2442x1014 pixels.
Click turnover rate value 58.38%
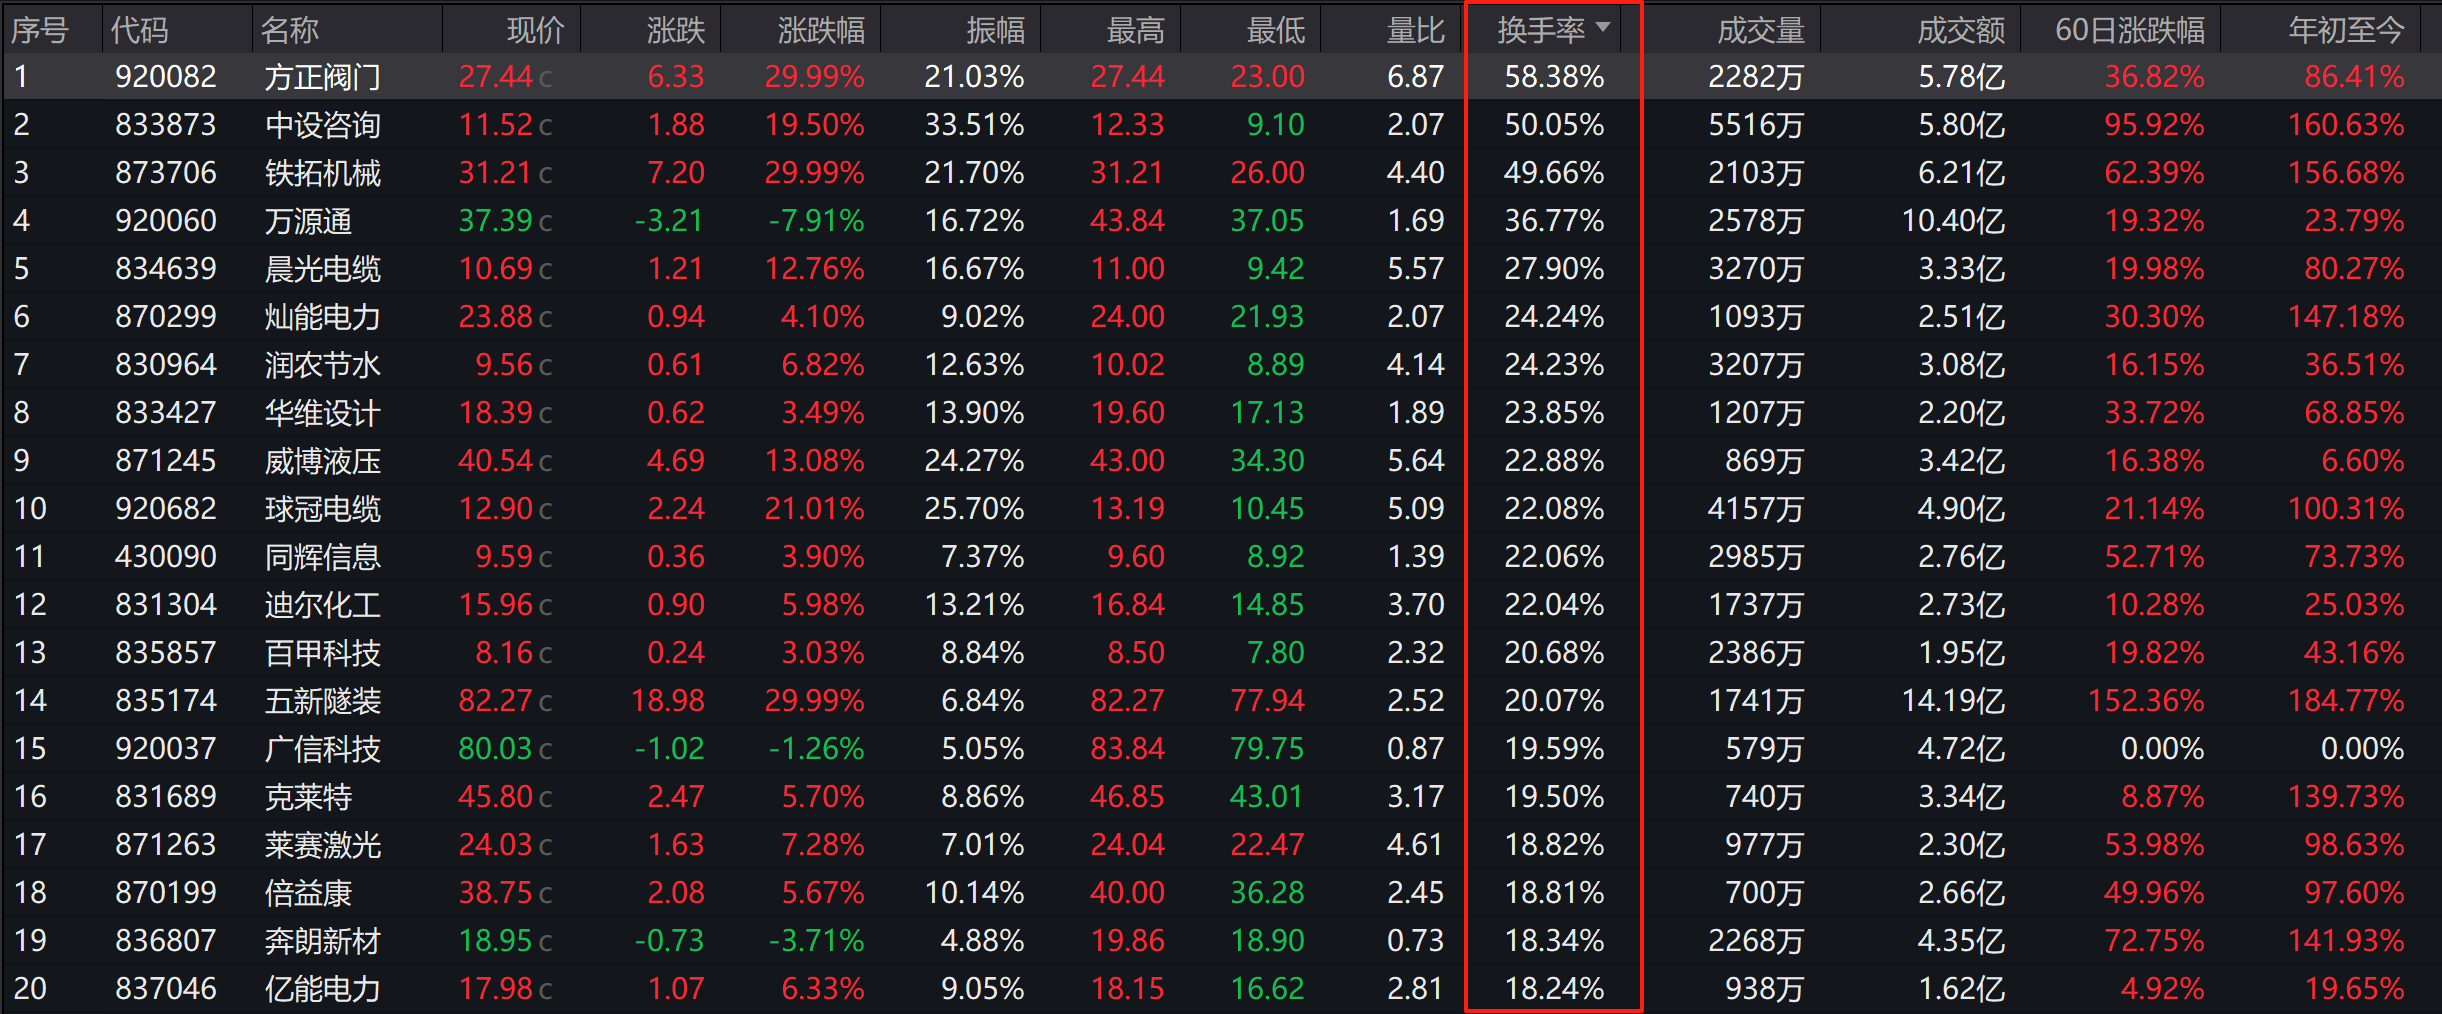click(1554, 77)
